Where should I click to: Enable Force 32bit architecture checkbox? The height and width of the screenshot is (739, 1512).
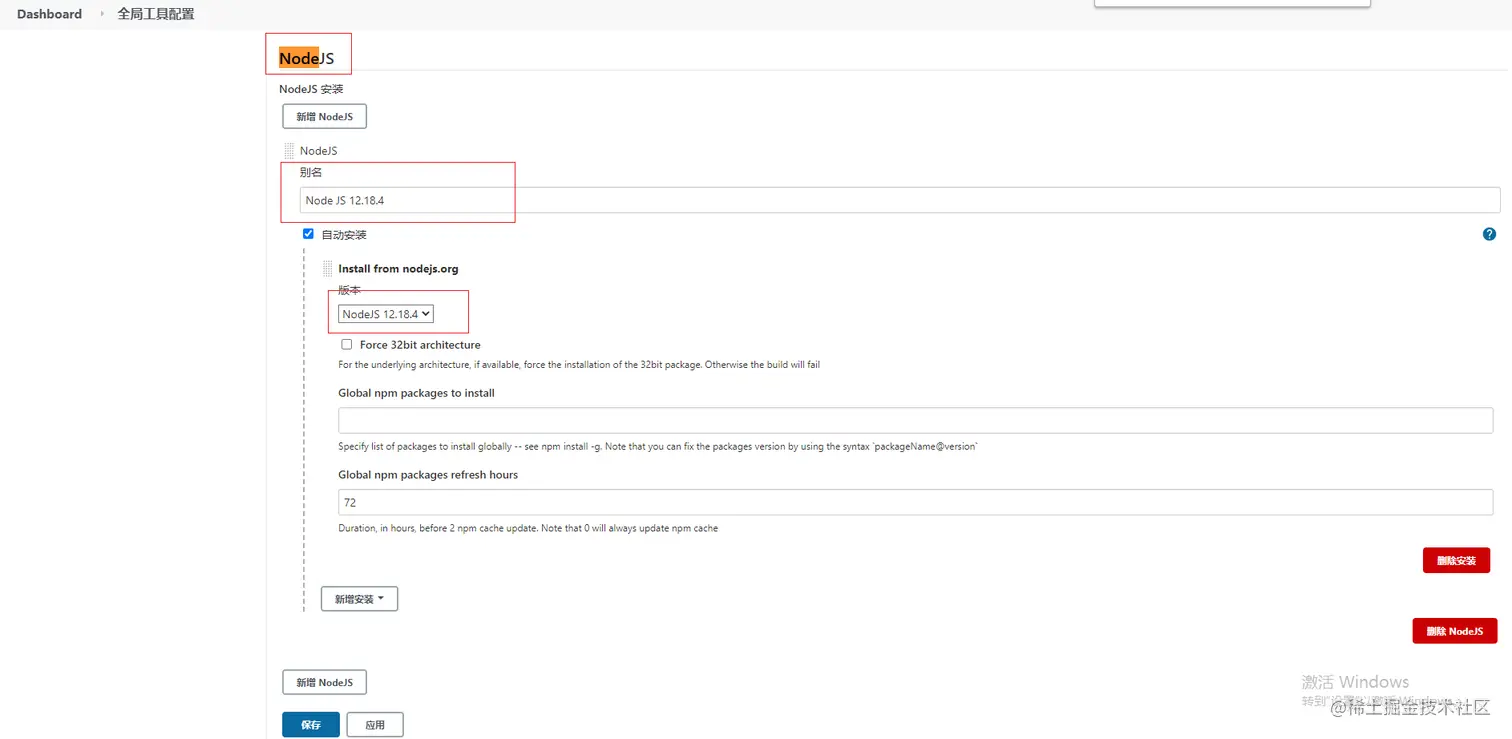coord(347,344)
